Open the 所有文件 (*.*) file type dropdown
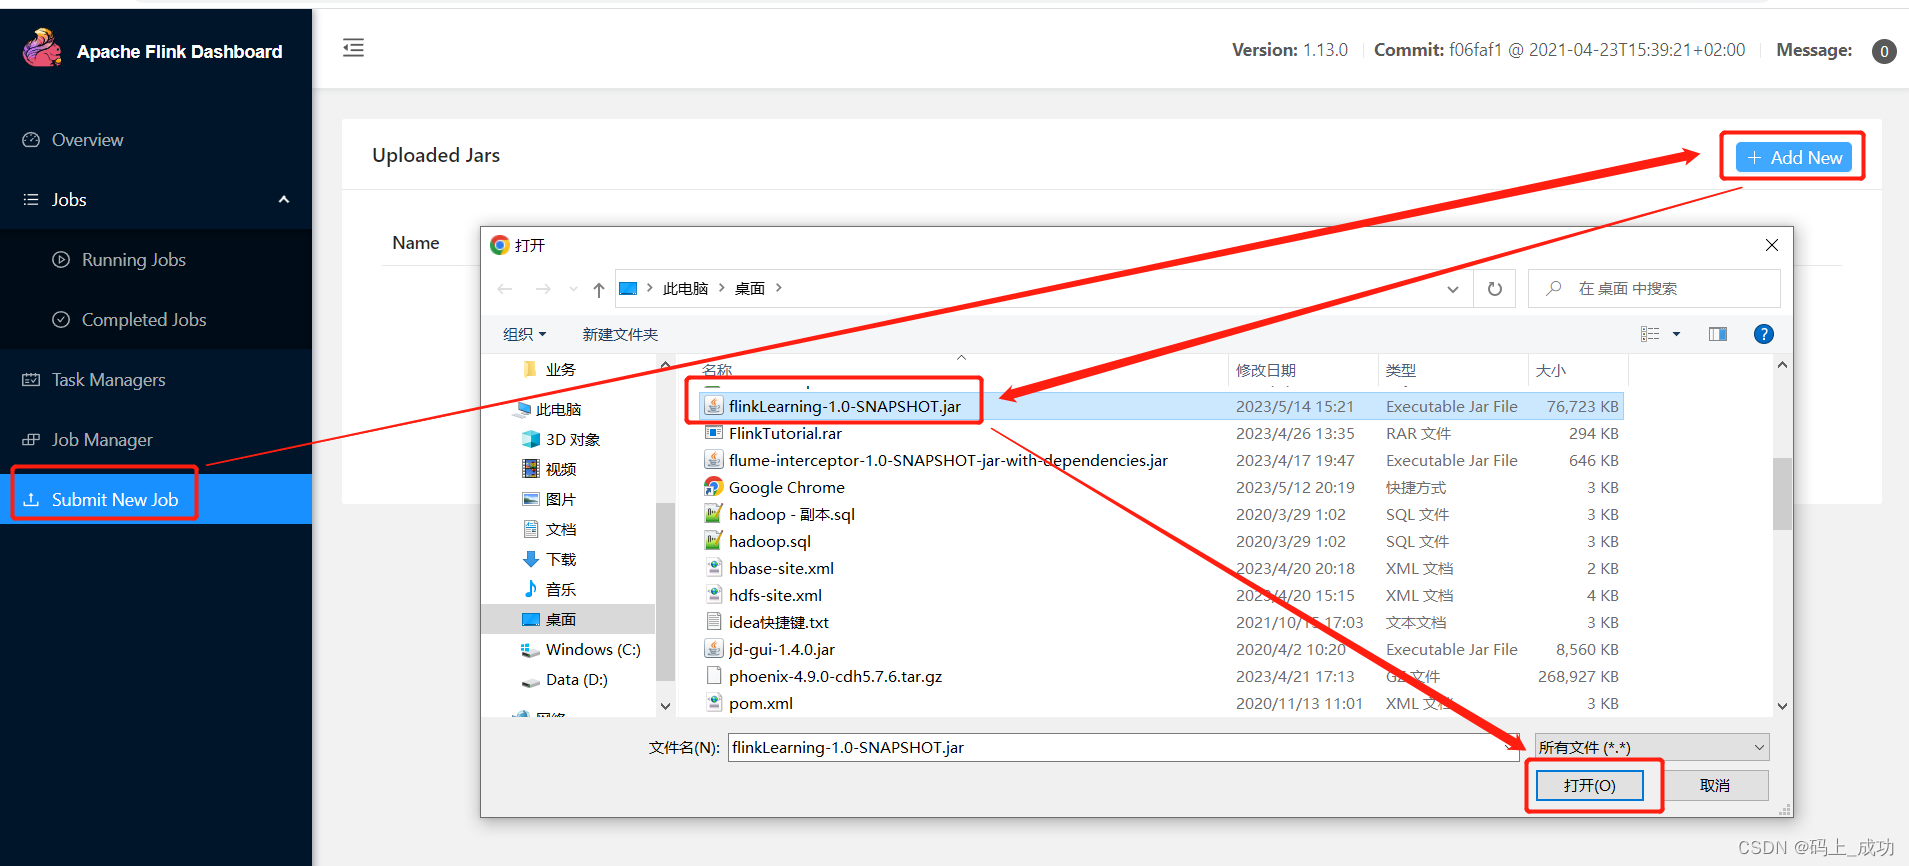The width and height of the screenshot is (1909, 866). pos(1652,747)
